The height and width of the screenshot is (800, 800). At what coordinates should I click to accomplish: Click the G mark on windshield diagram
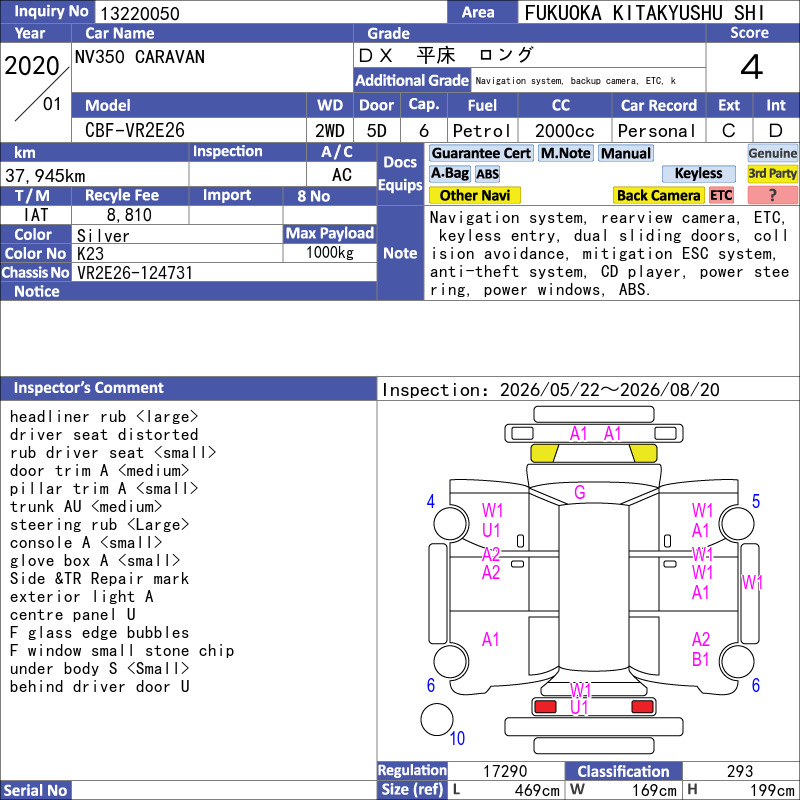(x=580, y=492)
